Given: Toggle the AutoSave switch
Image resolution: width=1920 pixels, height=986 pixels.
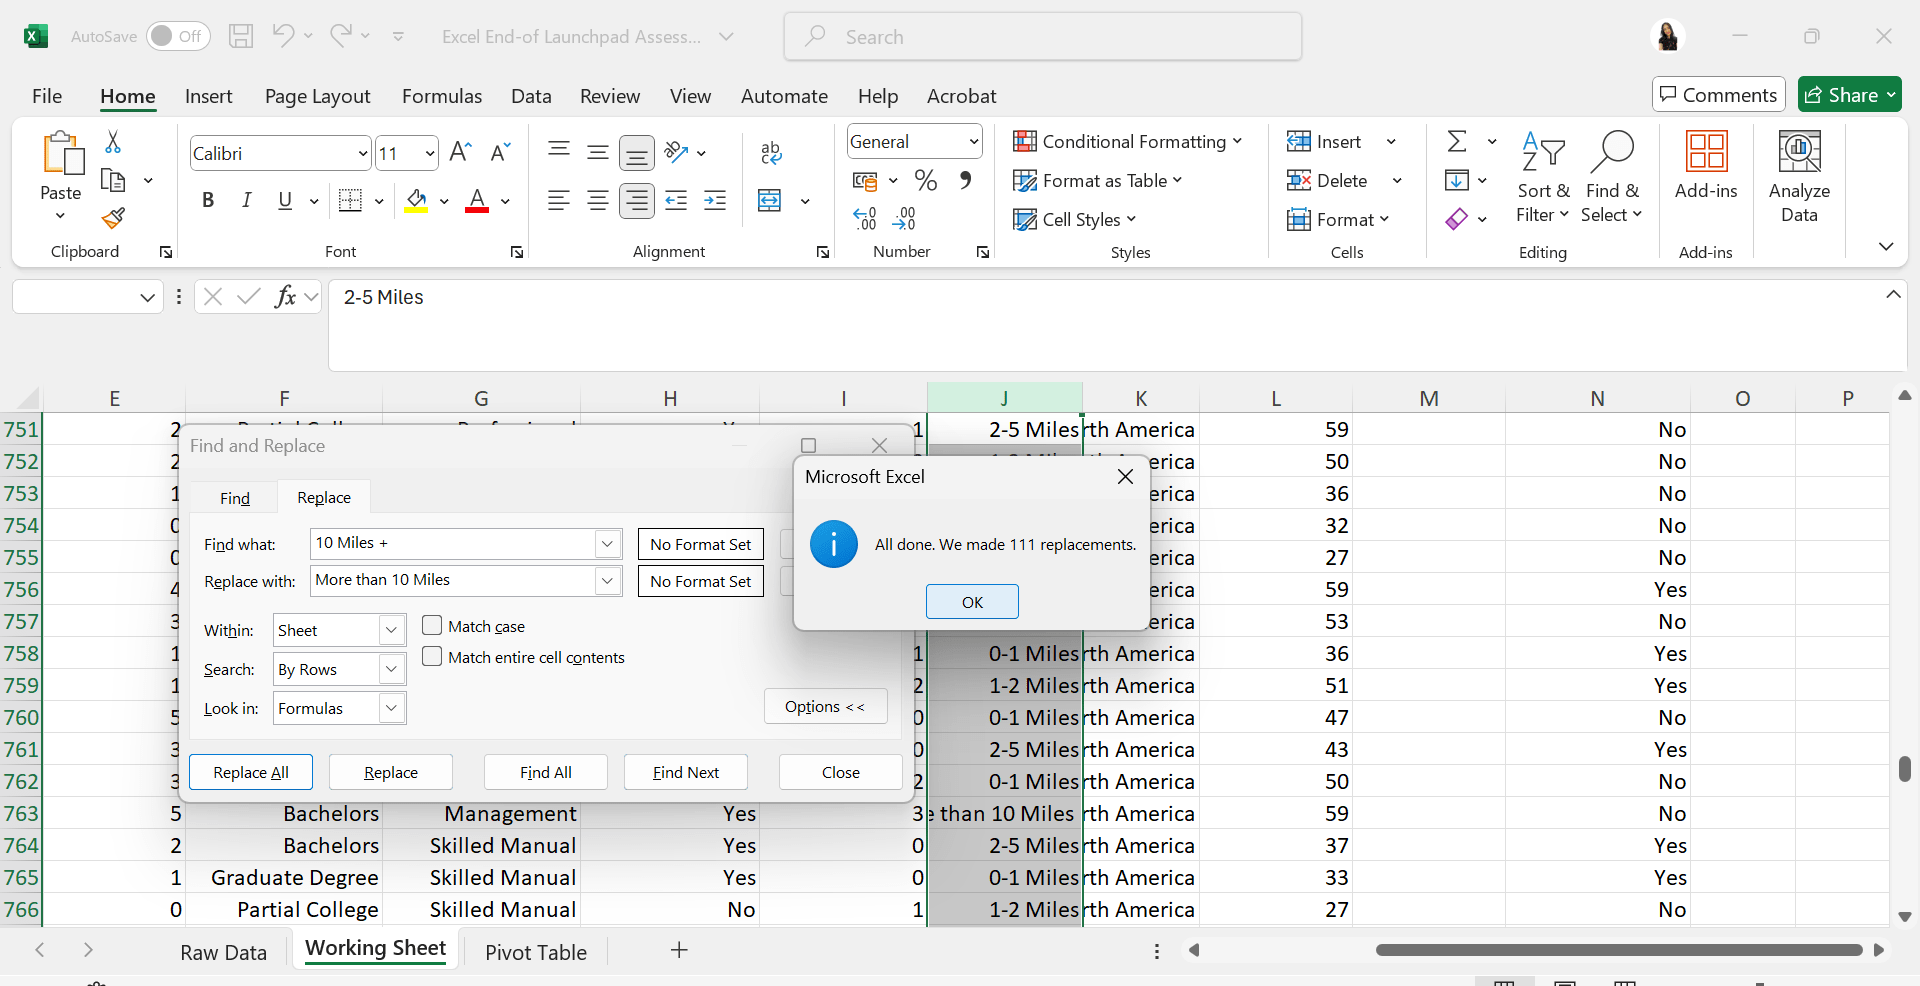Looking at the screenshot, I should click(178, 36).
